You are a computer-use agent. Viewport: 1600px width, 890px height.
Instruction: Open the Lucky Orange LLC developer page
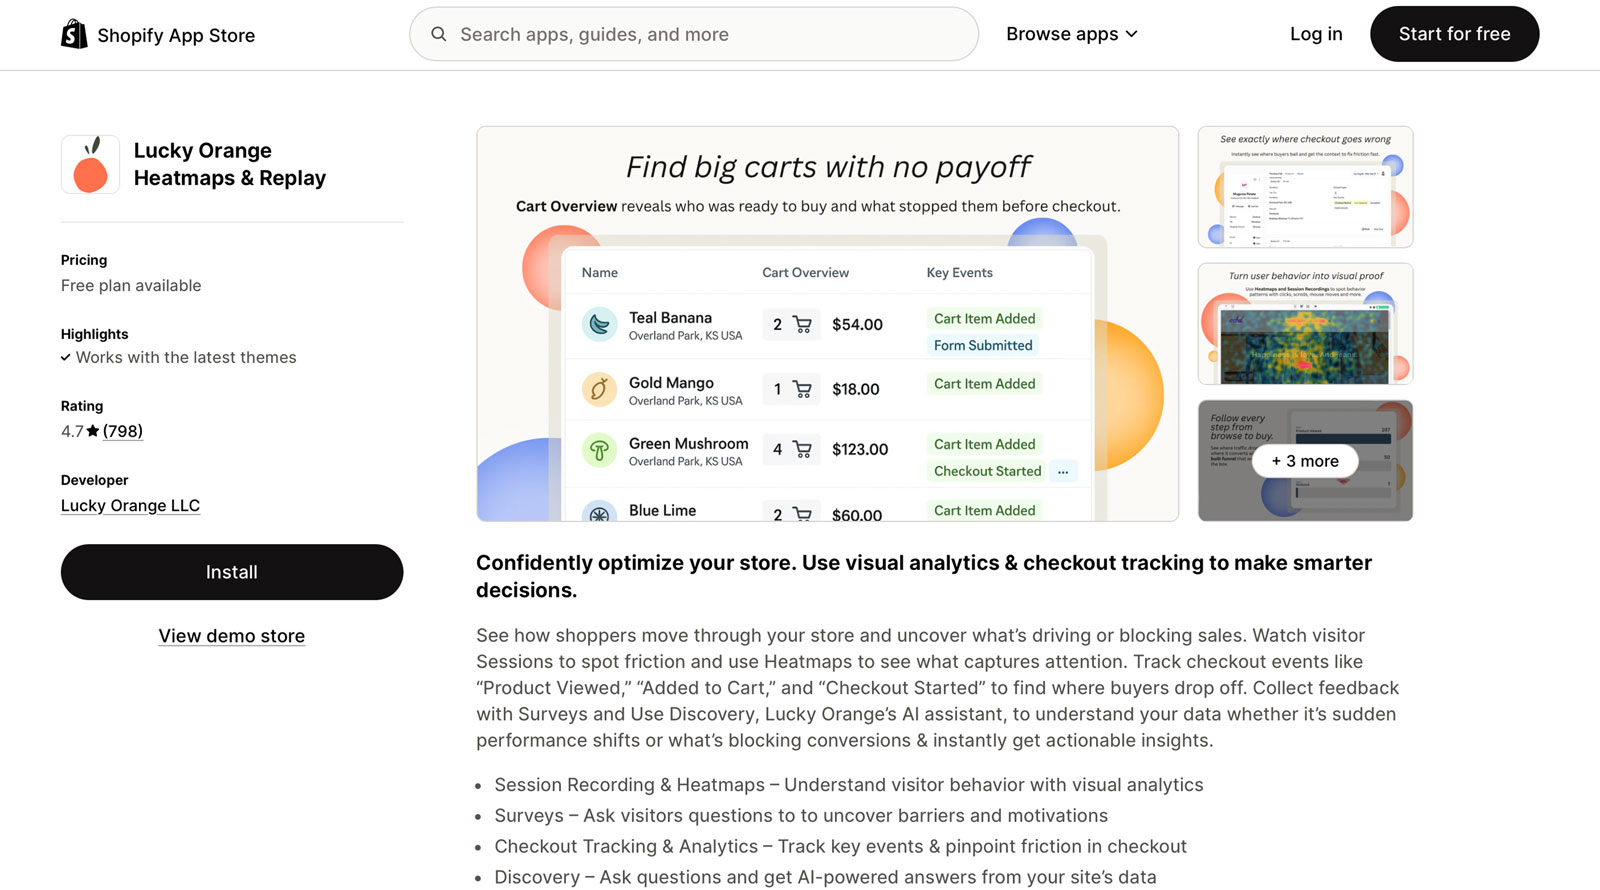coord(130,505)
